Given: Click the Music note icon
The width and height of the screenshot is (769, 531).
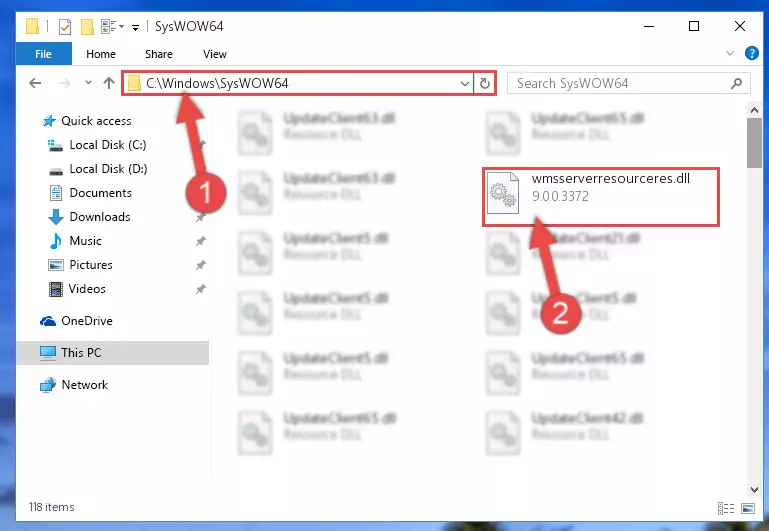Looking at the screenshot, I should click(56, 241).
